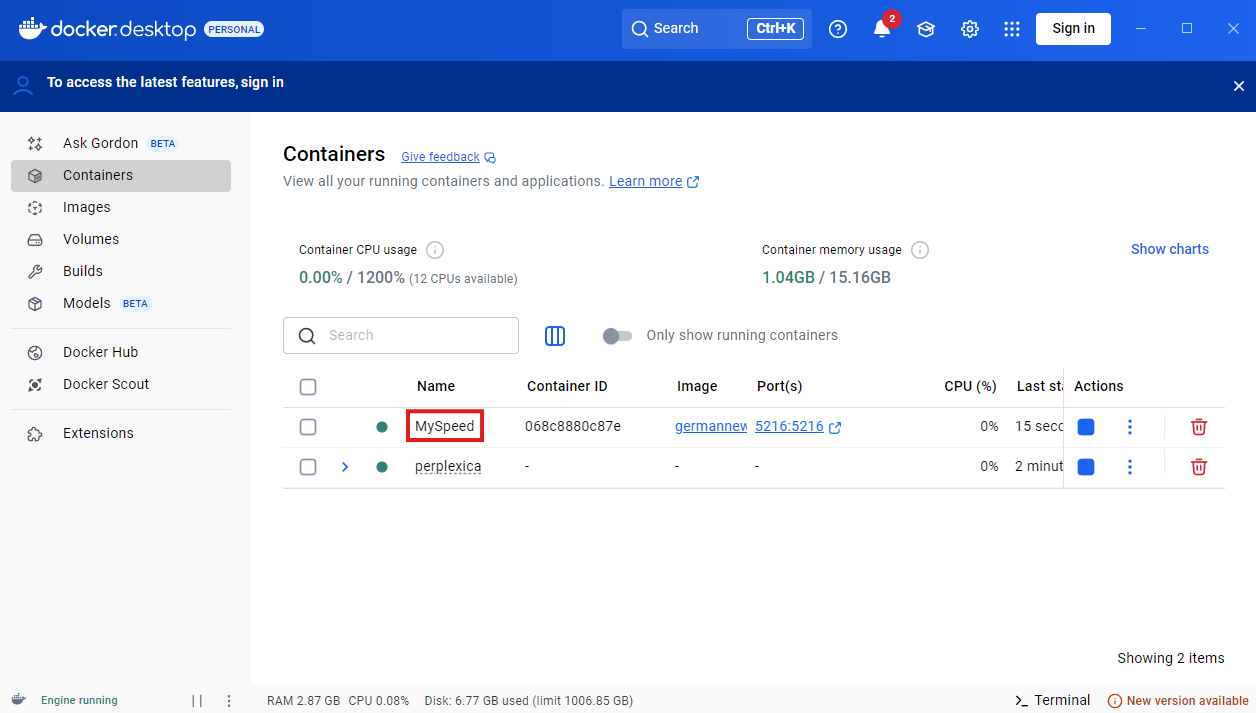Screen dimensions: 1256x713
Task: Delete the MySpeed container with trash icon
Action: pos(1199,427)
